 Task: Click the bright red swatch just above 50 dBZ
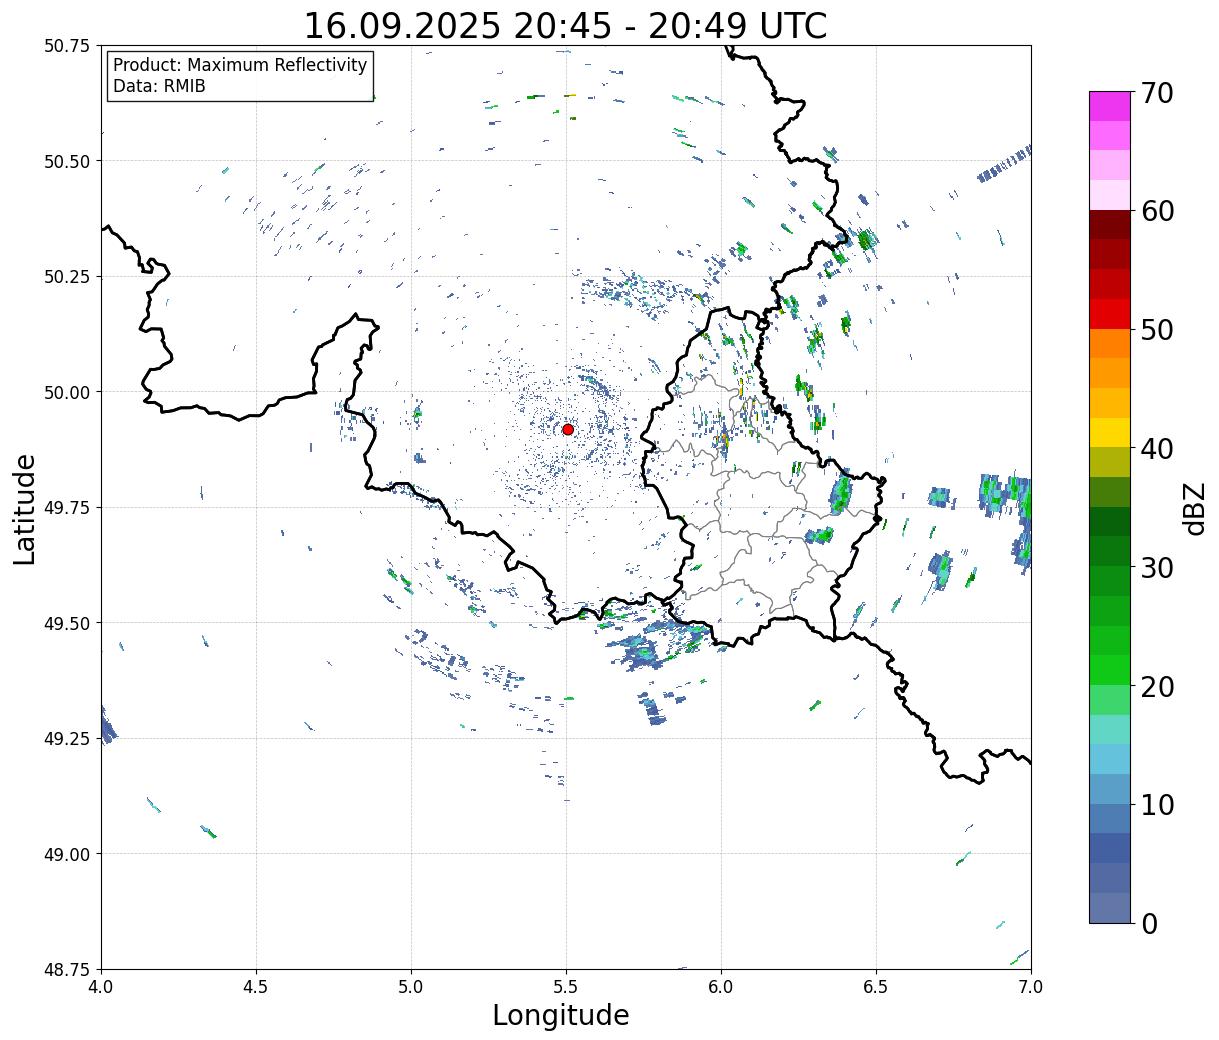point(1110,314)
